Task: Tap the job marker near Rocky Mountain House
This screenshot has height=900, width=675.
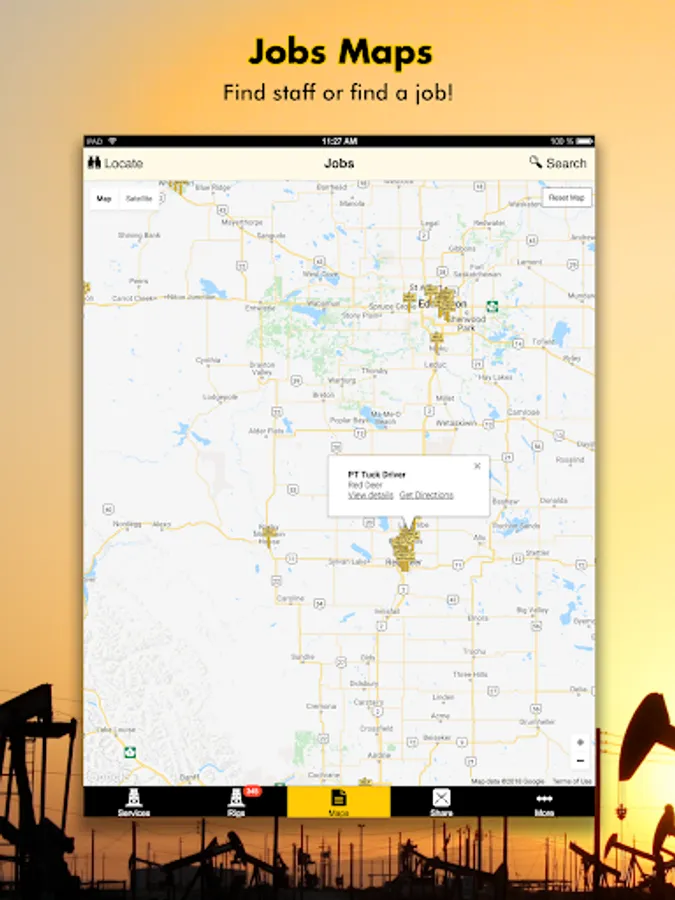Action: click(x=269, y=534)
